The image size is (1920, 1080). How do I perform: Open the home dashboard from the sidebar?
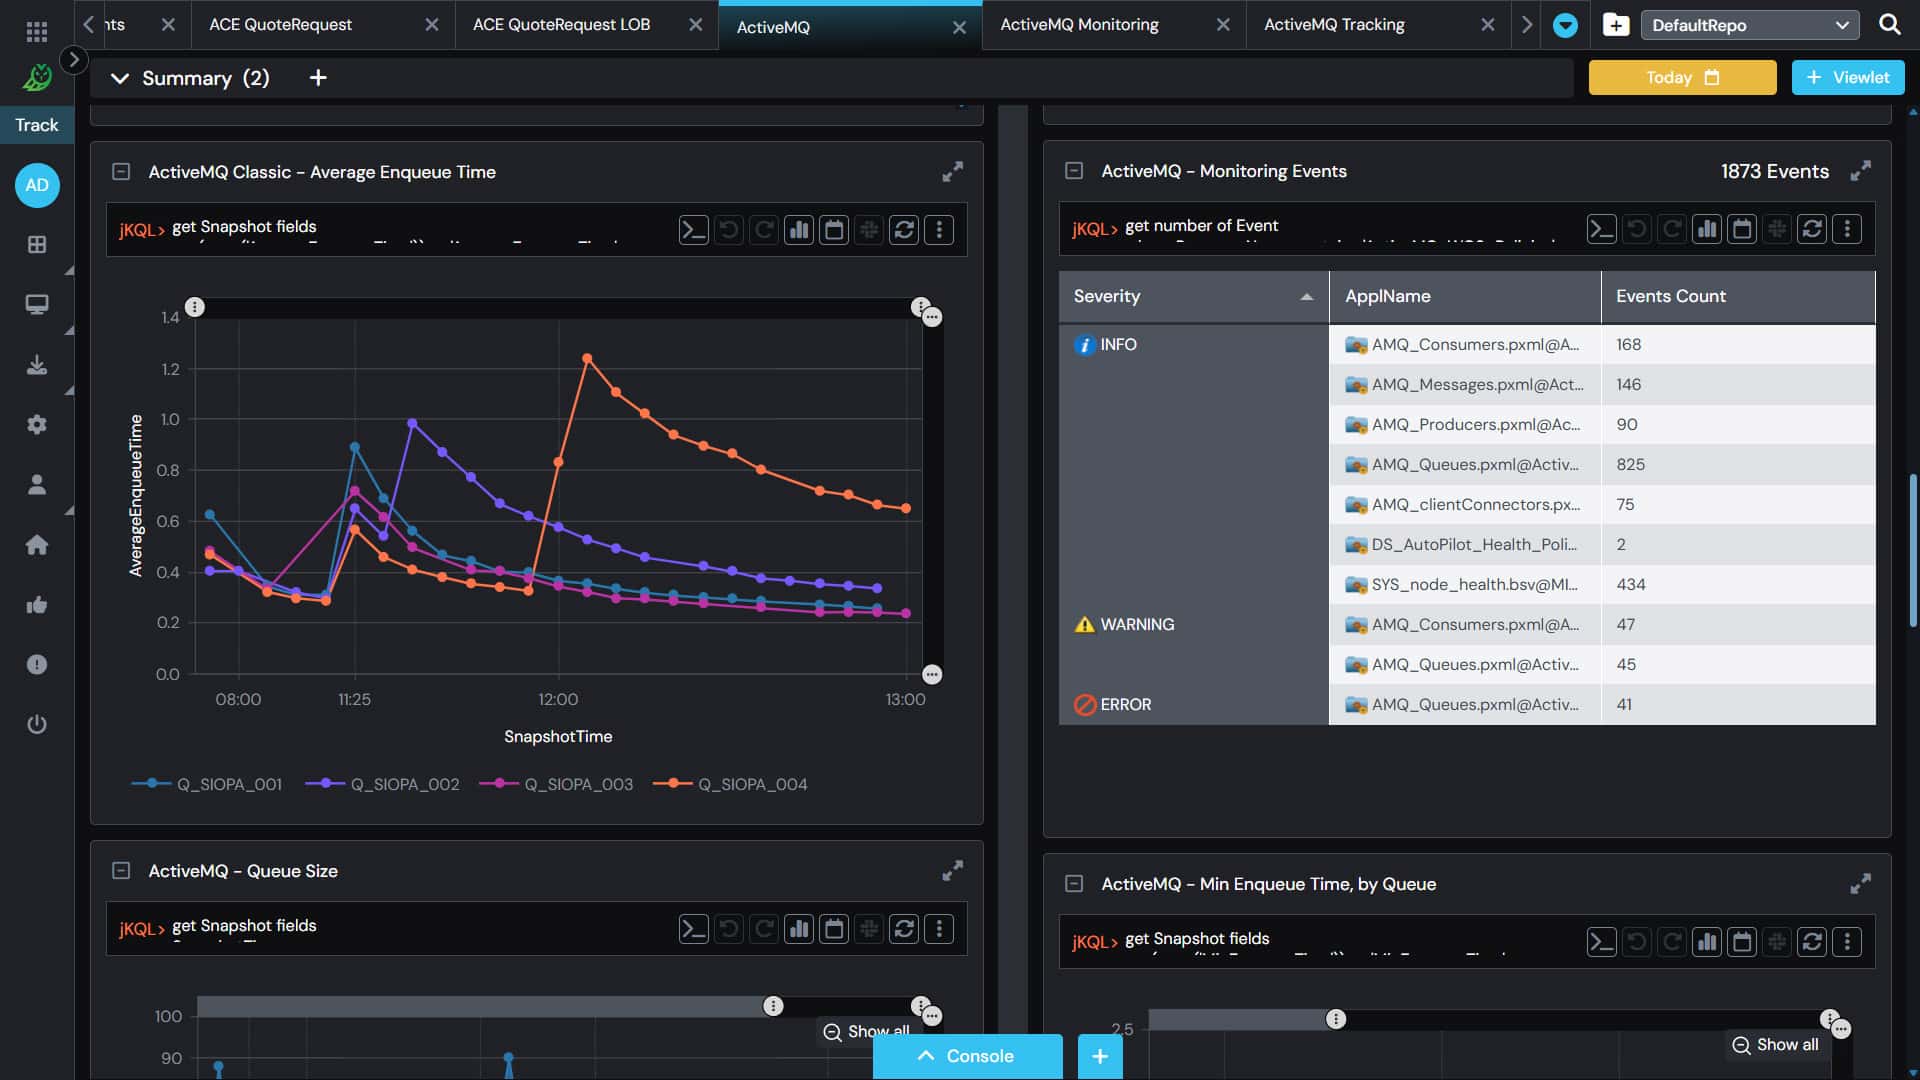click(37, 545)
